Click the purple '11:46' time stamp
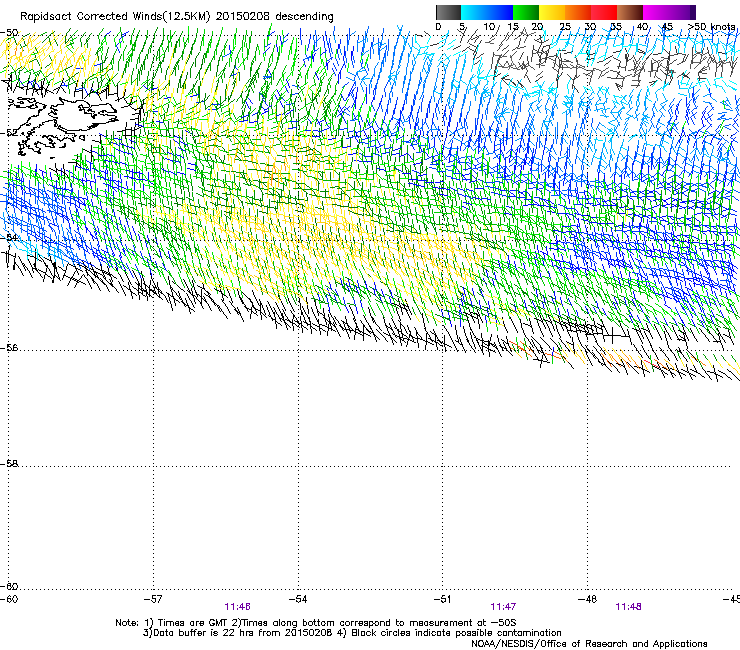740x650 pixels. 237,607
